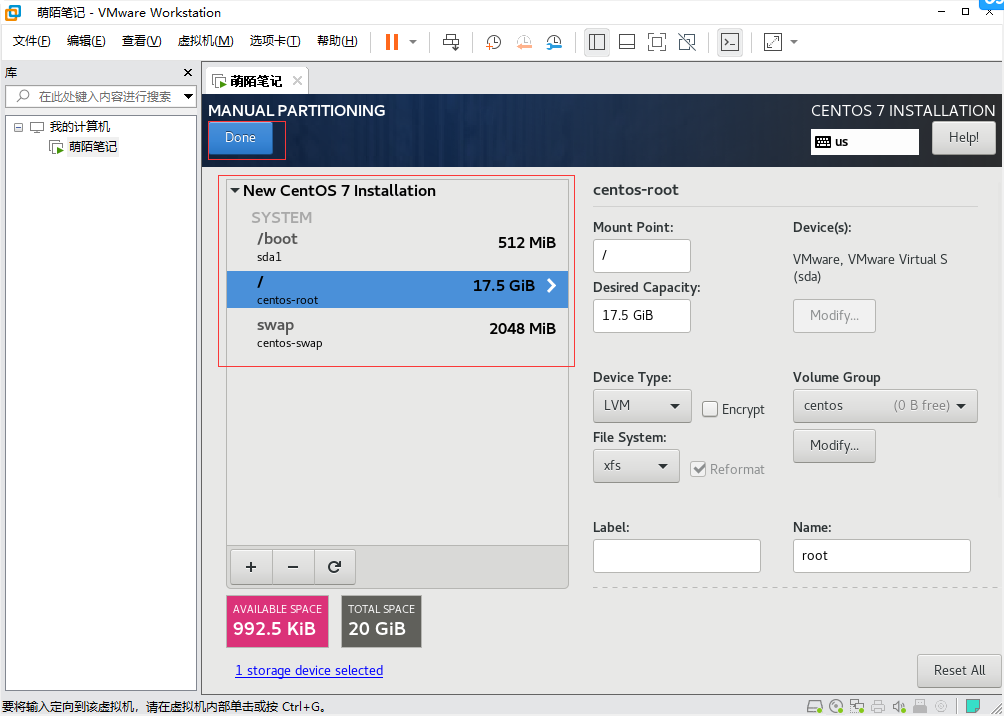Close the library (库) panel
The width and height of the screenshot is (1004, 716).
188,72
